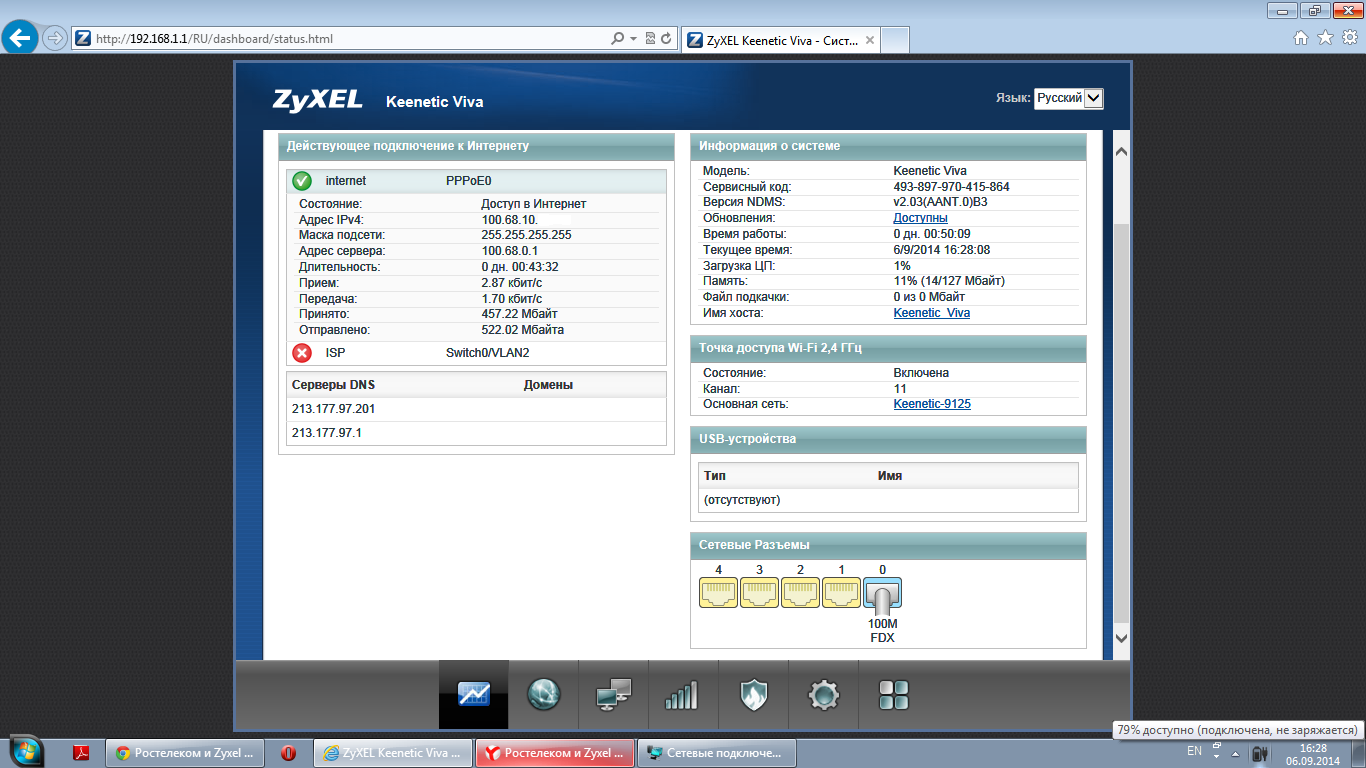Go back with the browser Back arrow
The width and height of the screenshot is (1366, 768).
(x=21, y=38)
